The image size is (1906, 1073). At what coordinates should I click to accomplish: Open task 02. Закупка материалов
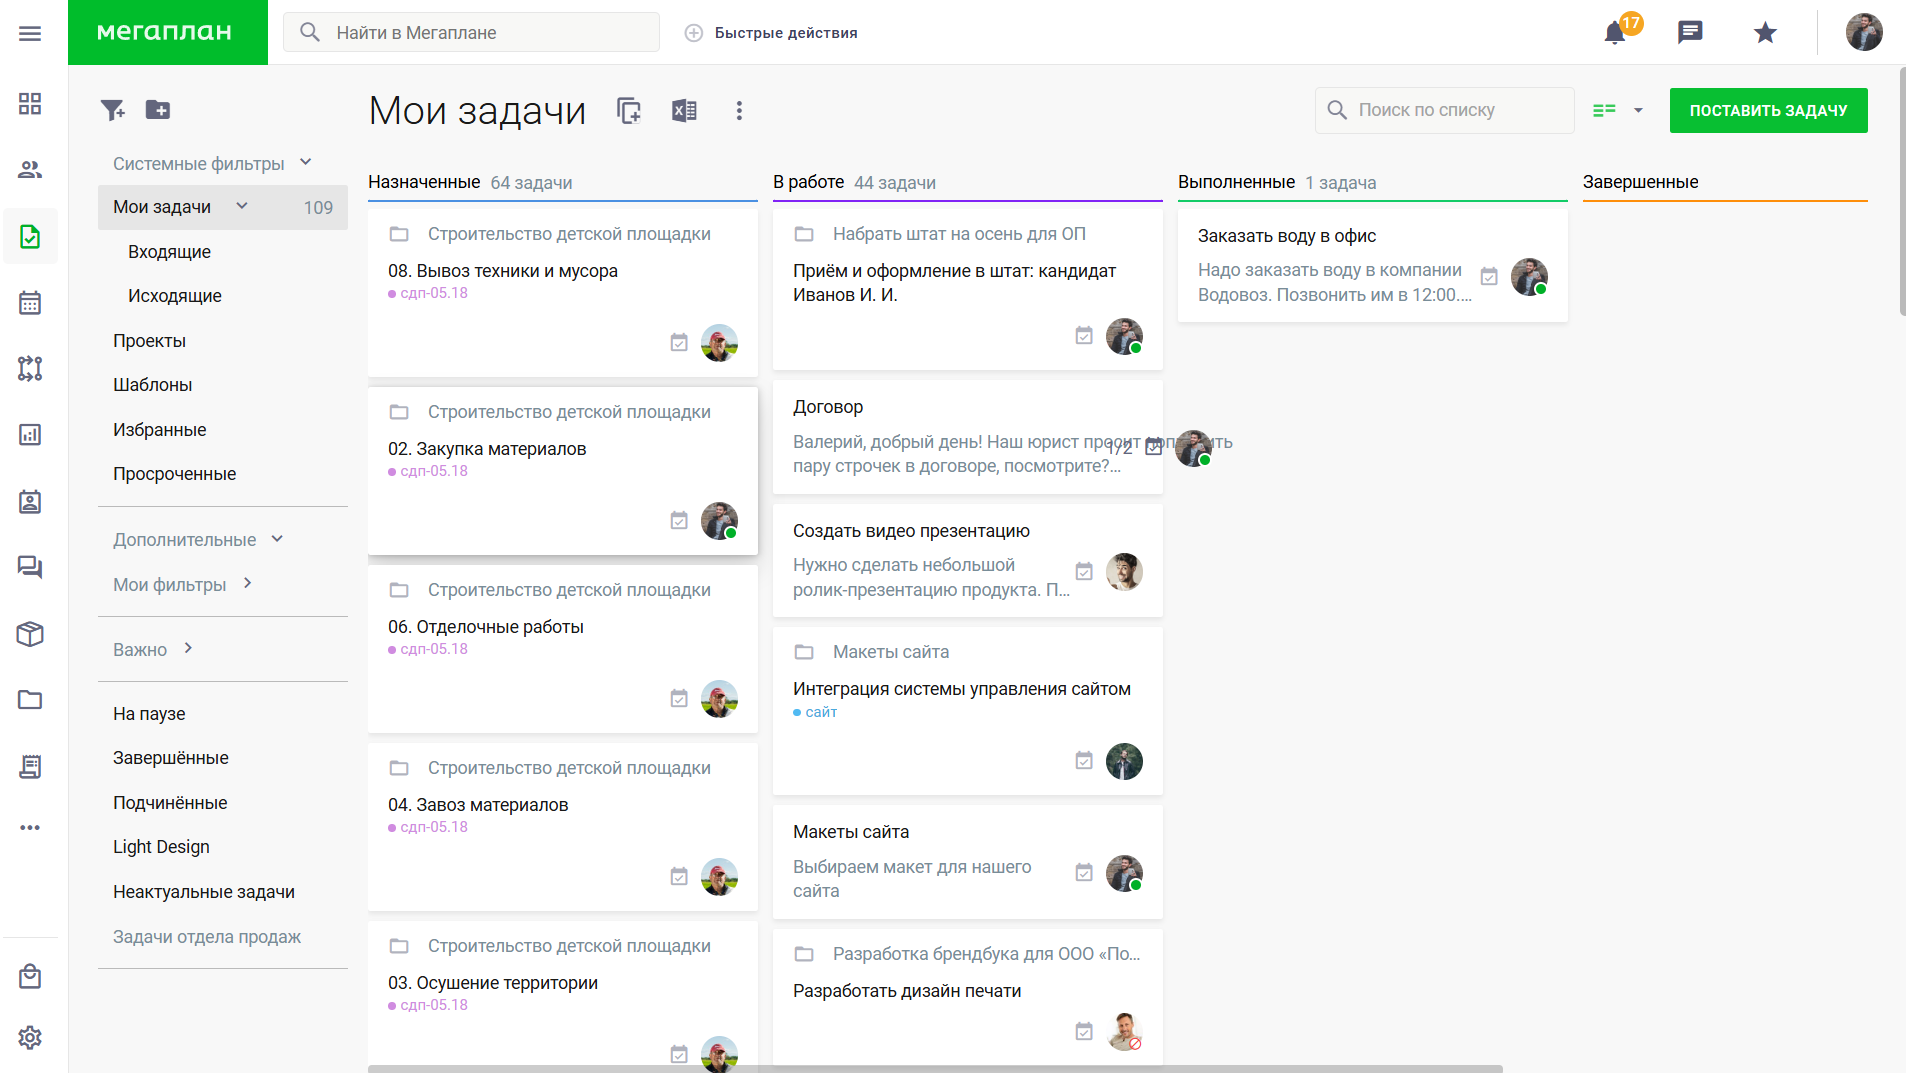(x=487, y=449)
